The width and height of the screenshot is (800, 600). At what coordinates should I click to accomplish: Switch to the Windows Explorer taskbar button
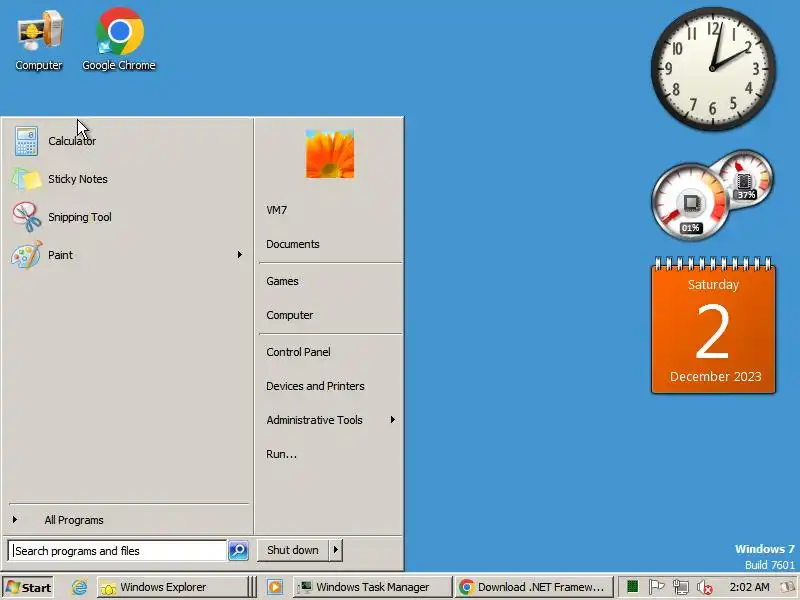pyautogui.click(x=171, y=587)
